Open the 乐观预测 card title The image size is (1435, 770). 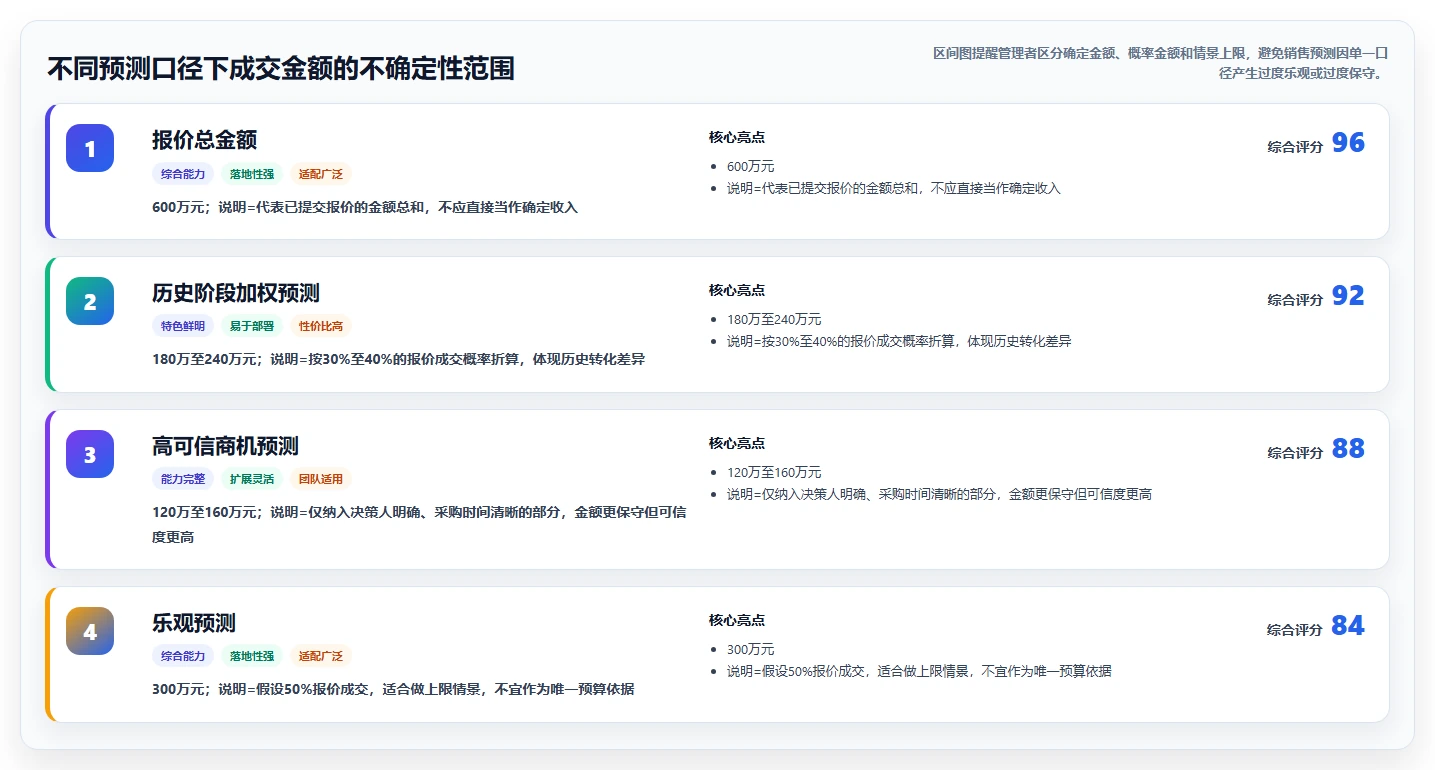point(194,623)
